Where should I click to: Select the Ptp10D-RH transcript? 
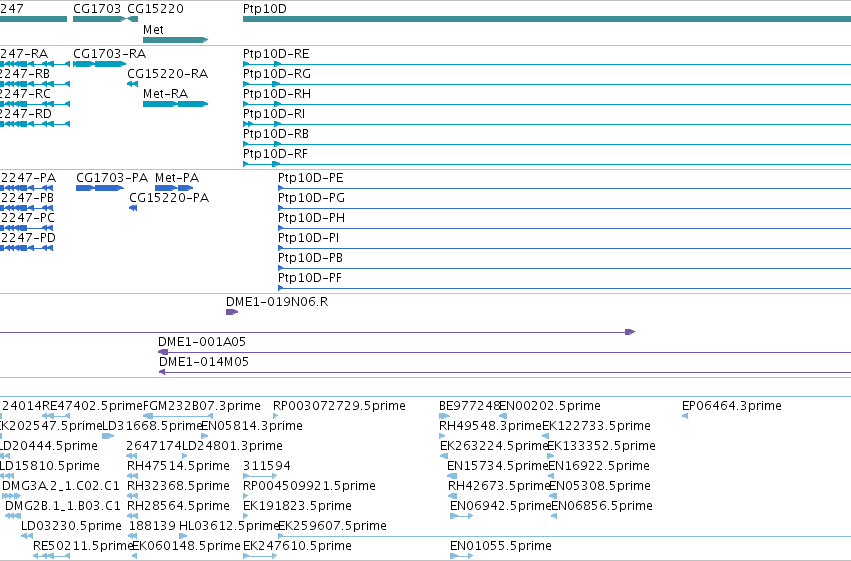pos(547,104)
